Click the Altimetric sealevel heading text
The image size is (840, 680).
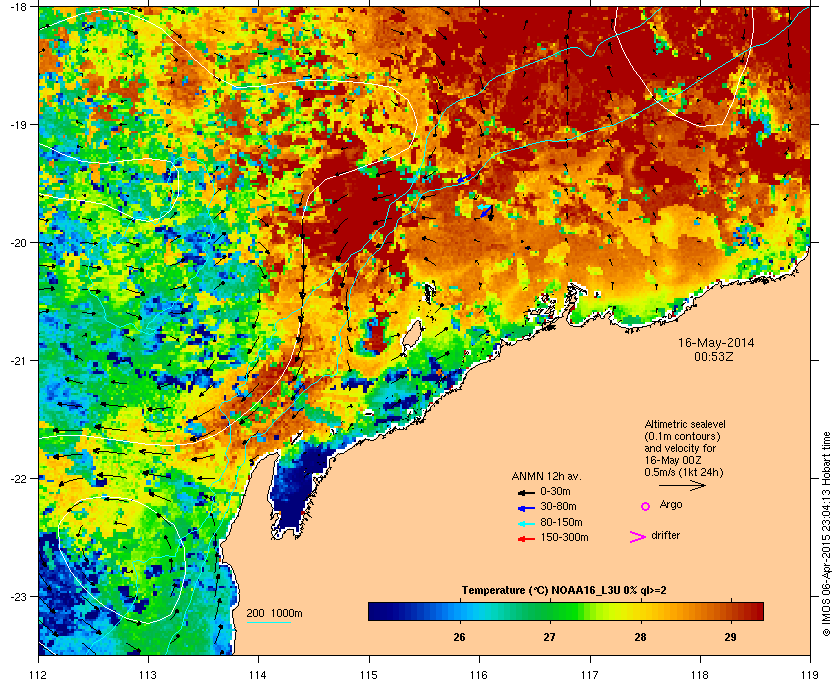(685, 424)
